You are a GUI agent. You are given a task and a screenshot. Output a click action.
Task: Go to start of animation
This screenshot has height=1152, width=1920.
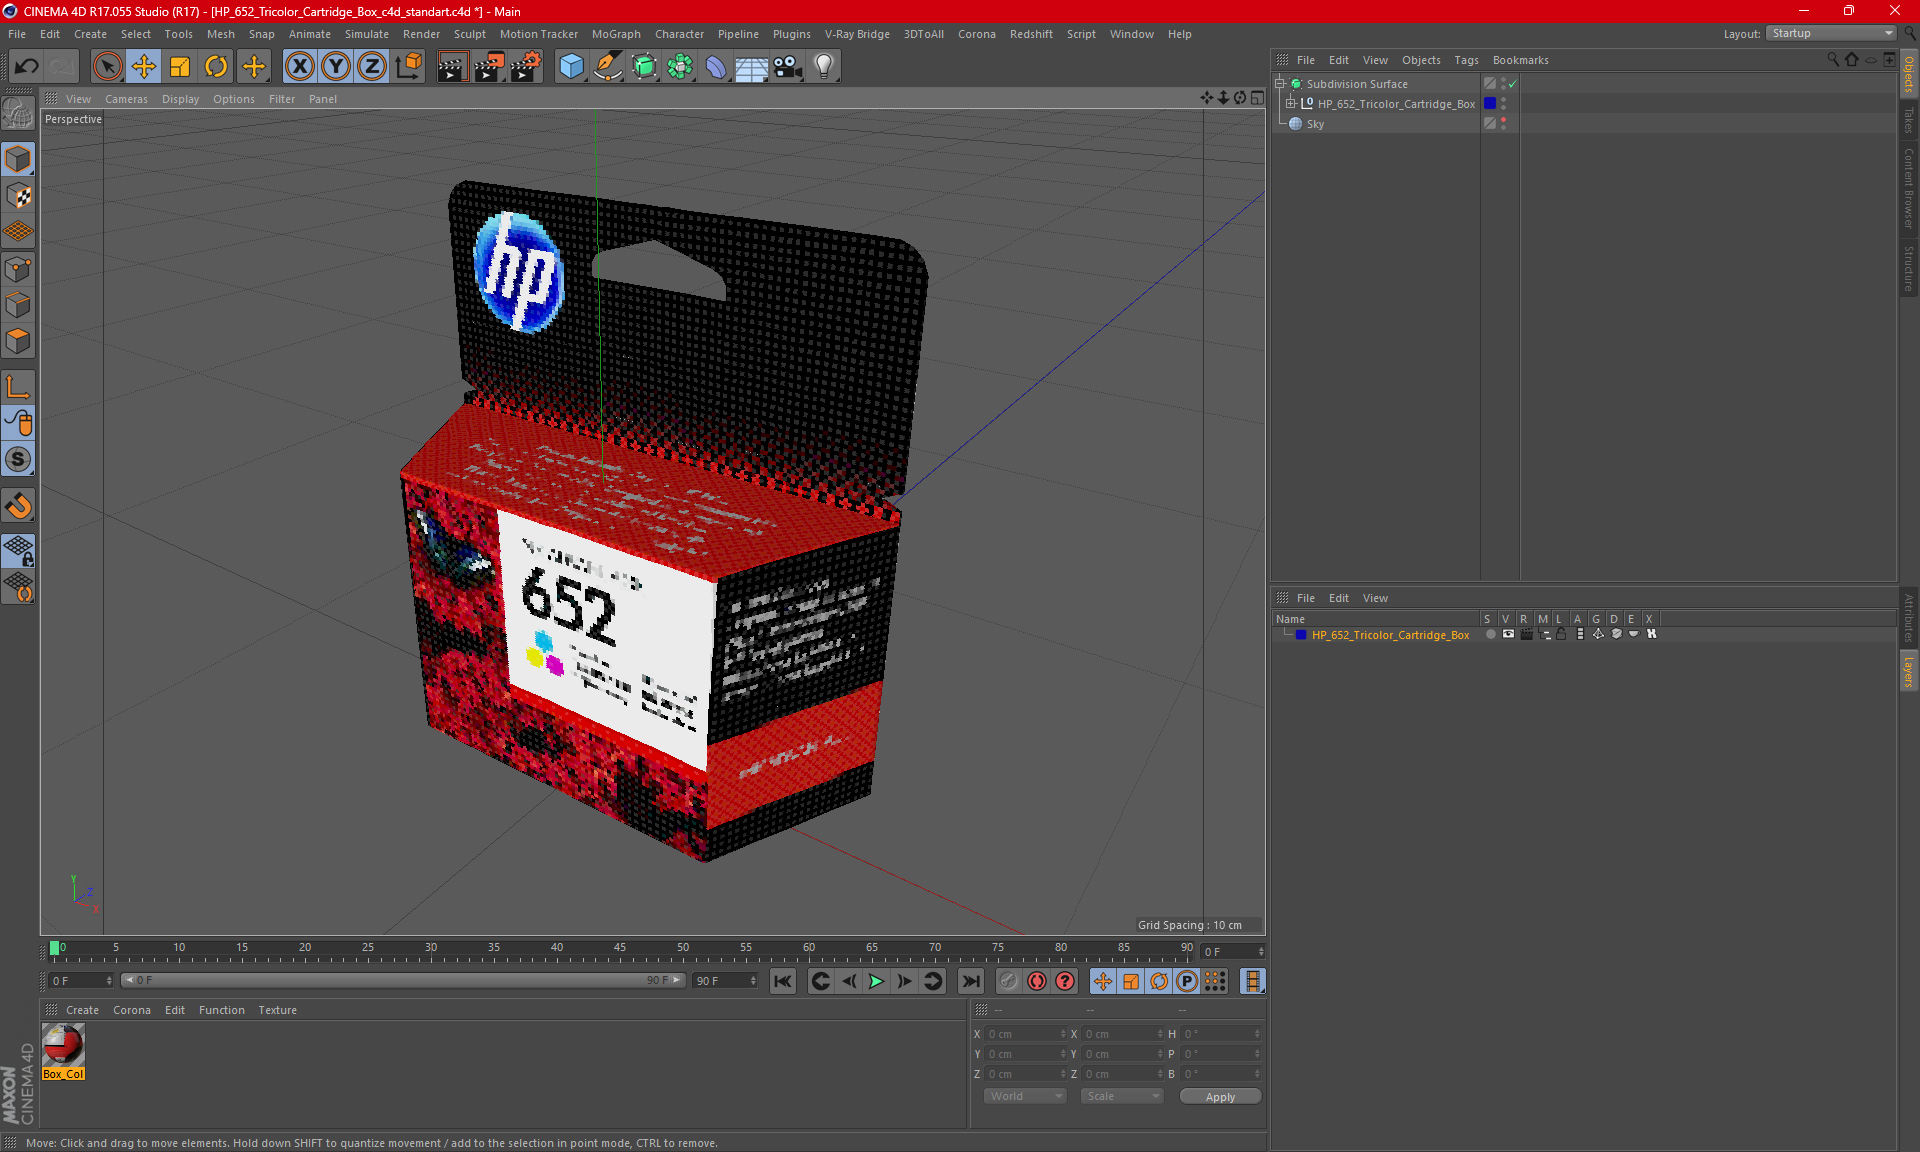(x=783, y=981)
